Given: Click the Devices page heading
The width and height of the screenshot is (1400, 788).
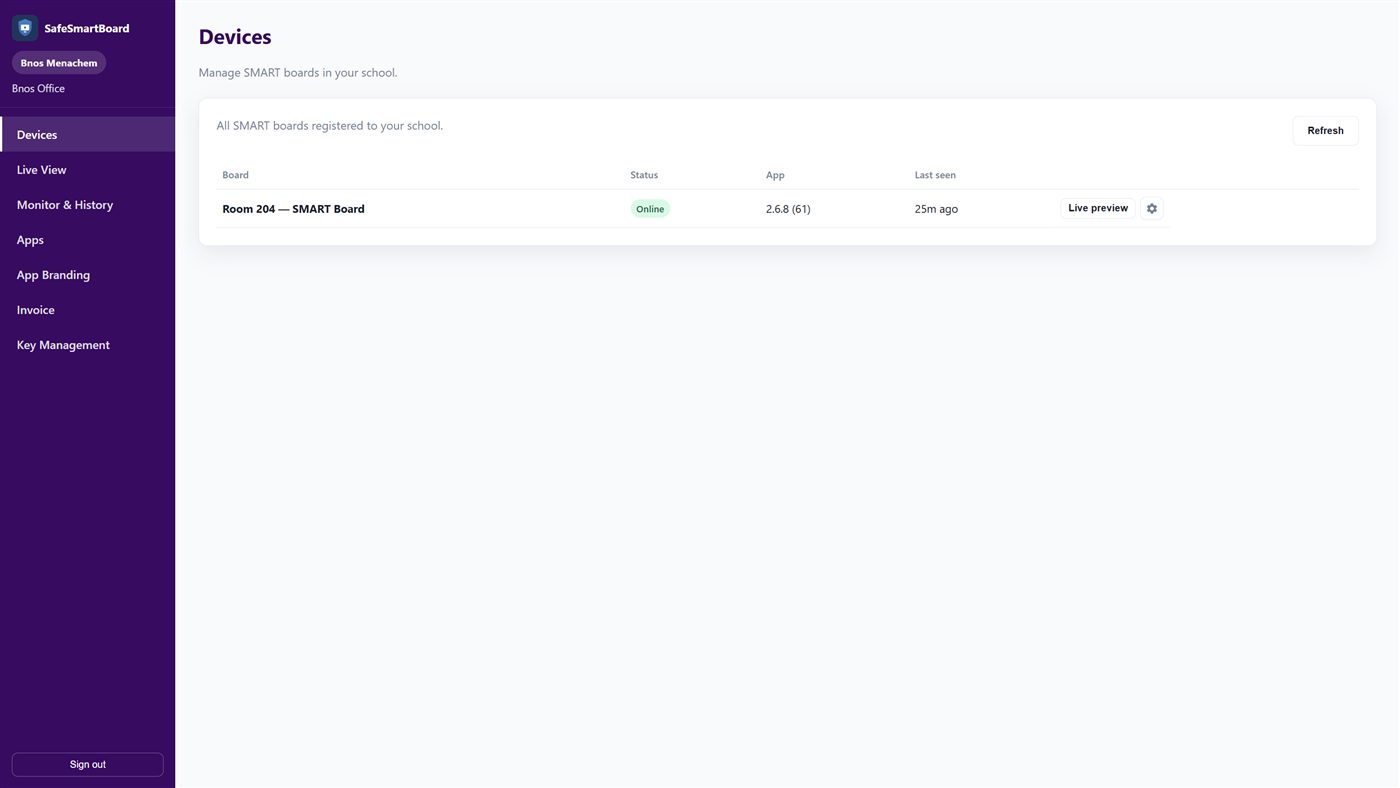Looking at the screenshot, I should 235,37.
